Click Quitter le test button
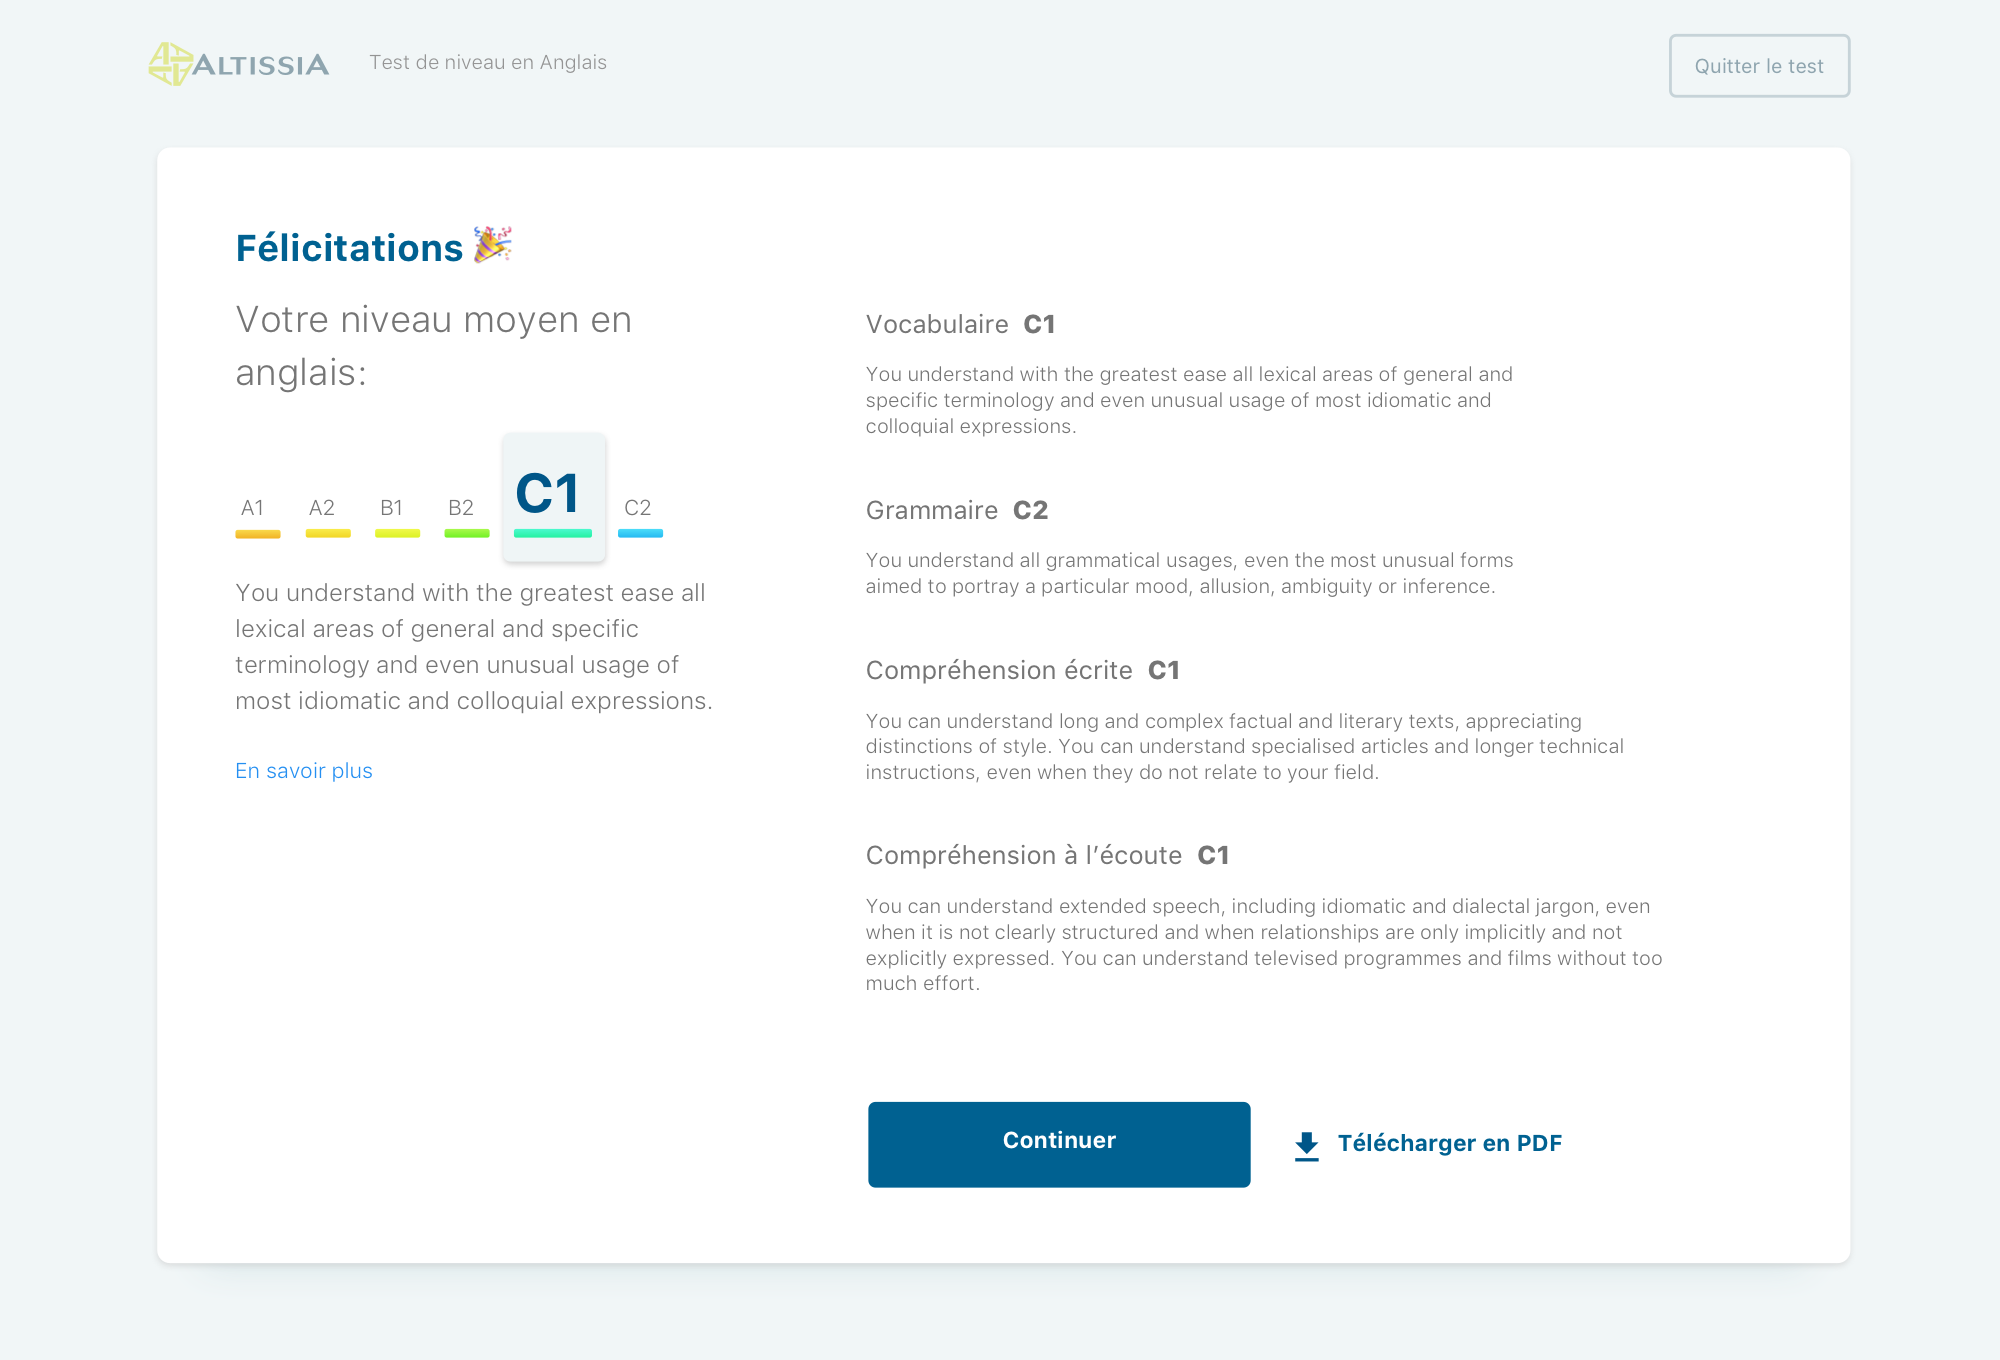The width and height of the screenshot is (2000, 1360). [x=1759, y=66]
